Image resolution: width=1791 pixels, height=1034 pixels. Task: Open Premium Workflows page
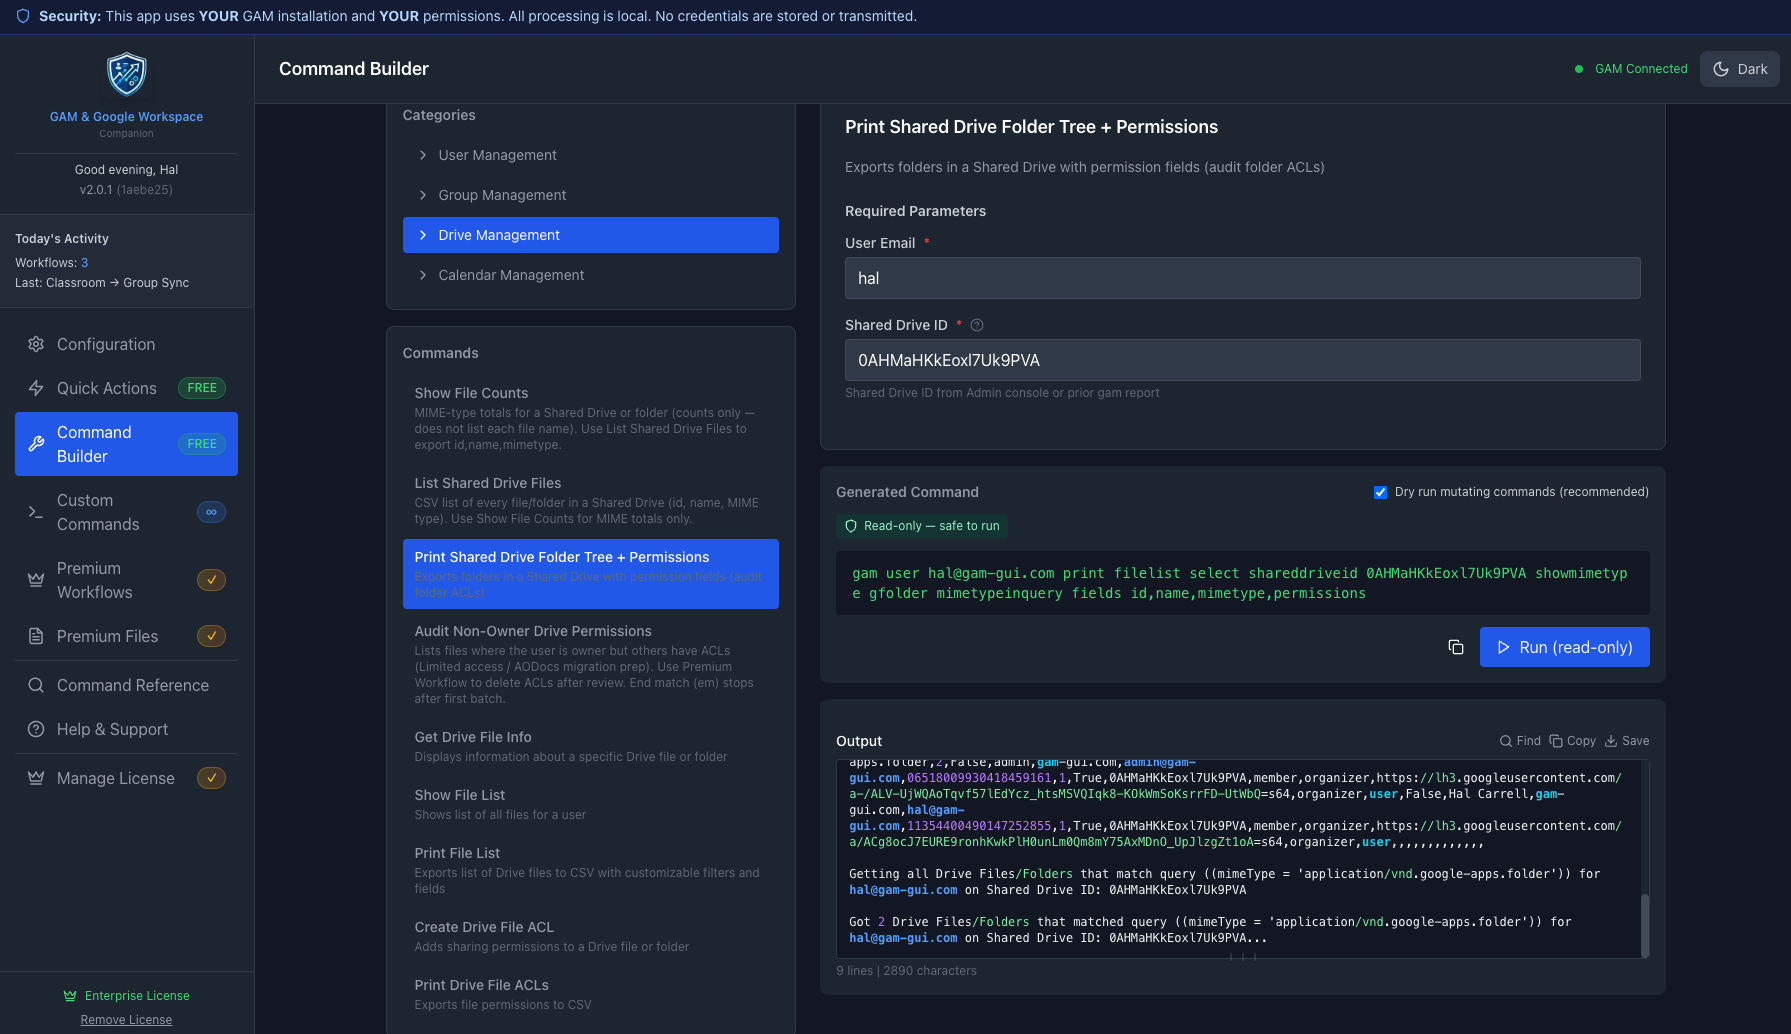[126, 580]
